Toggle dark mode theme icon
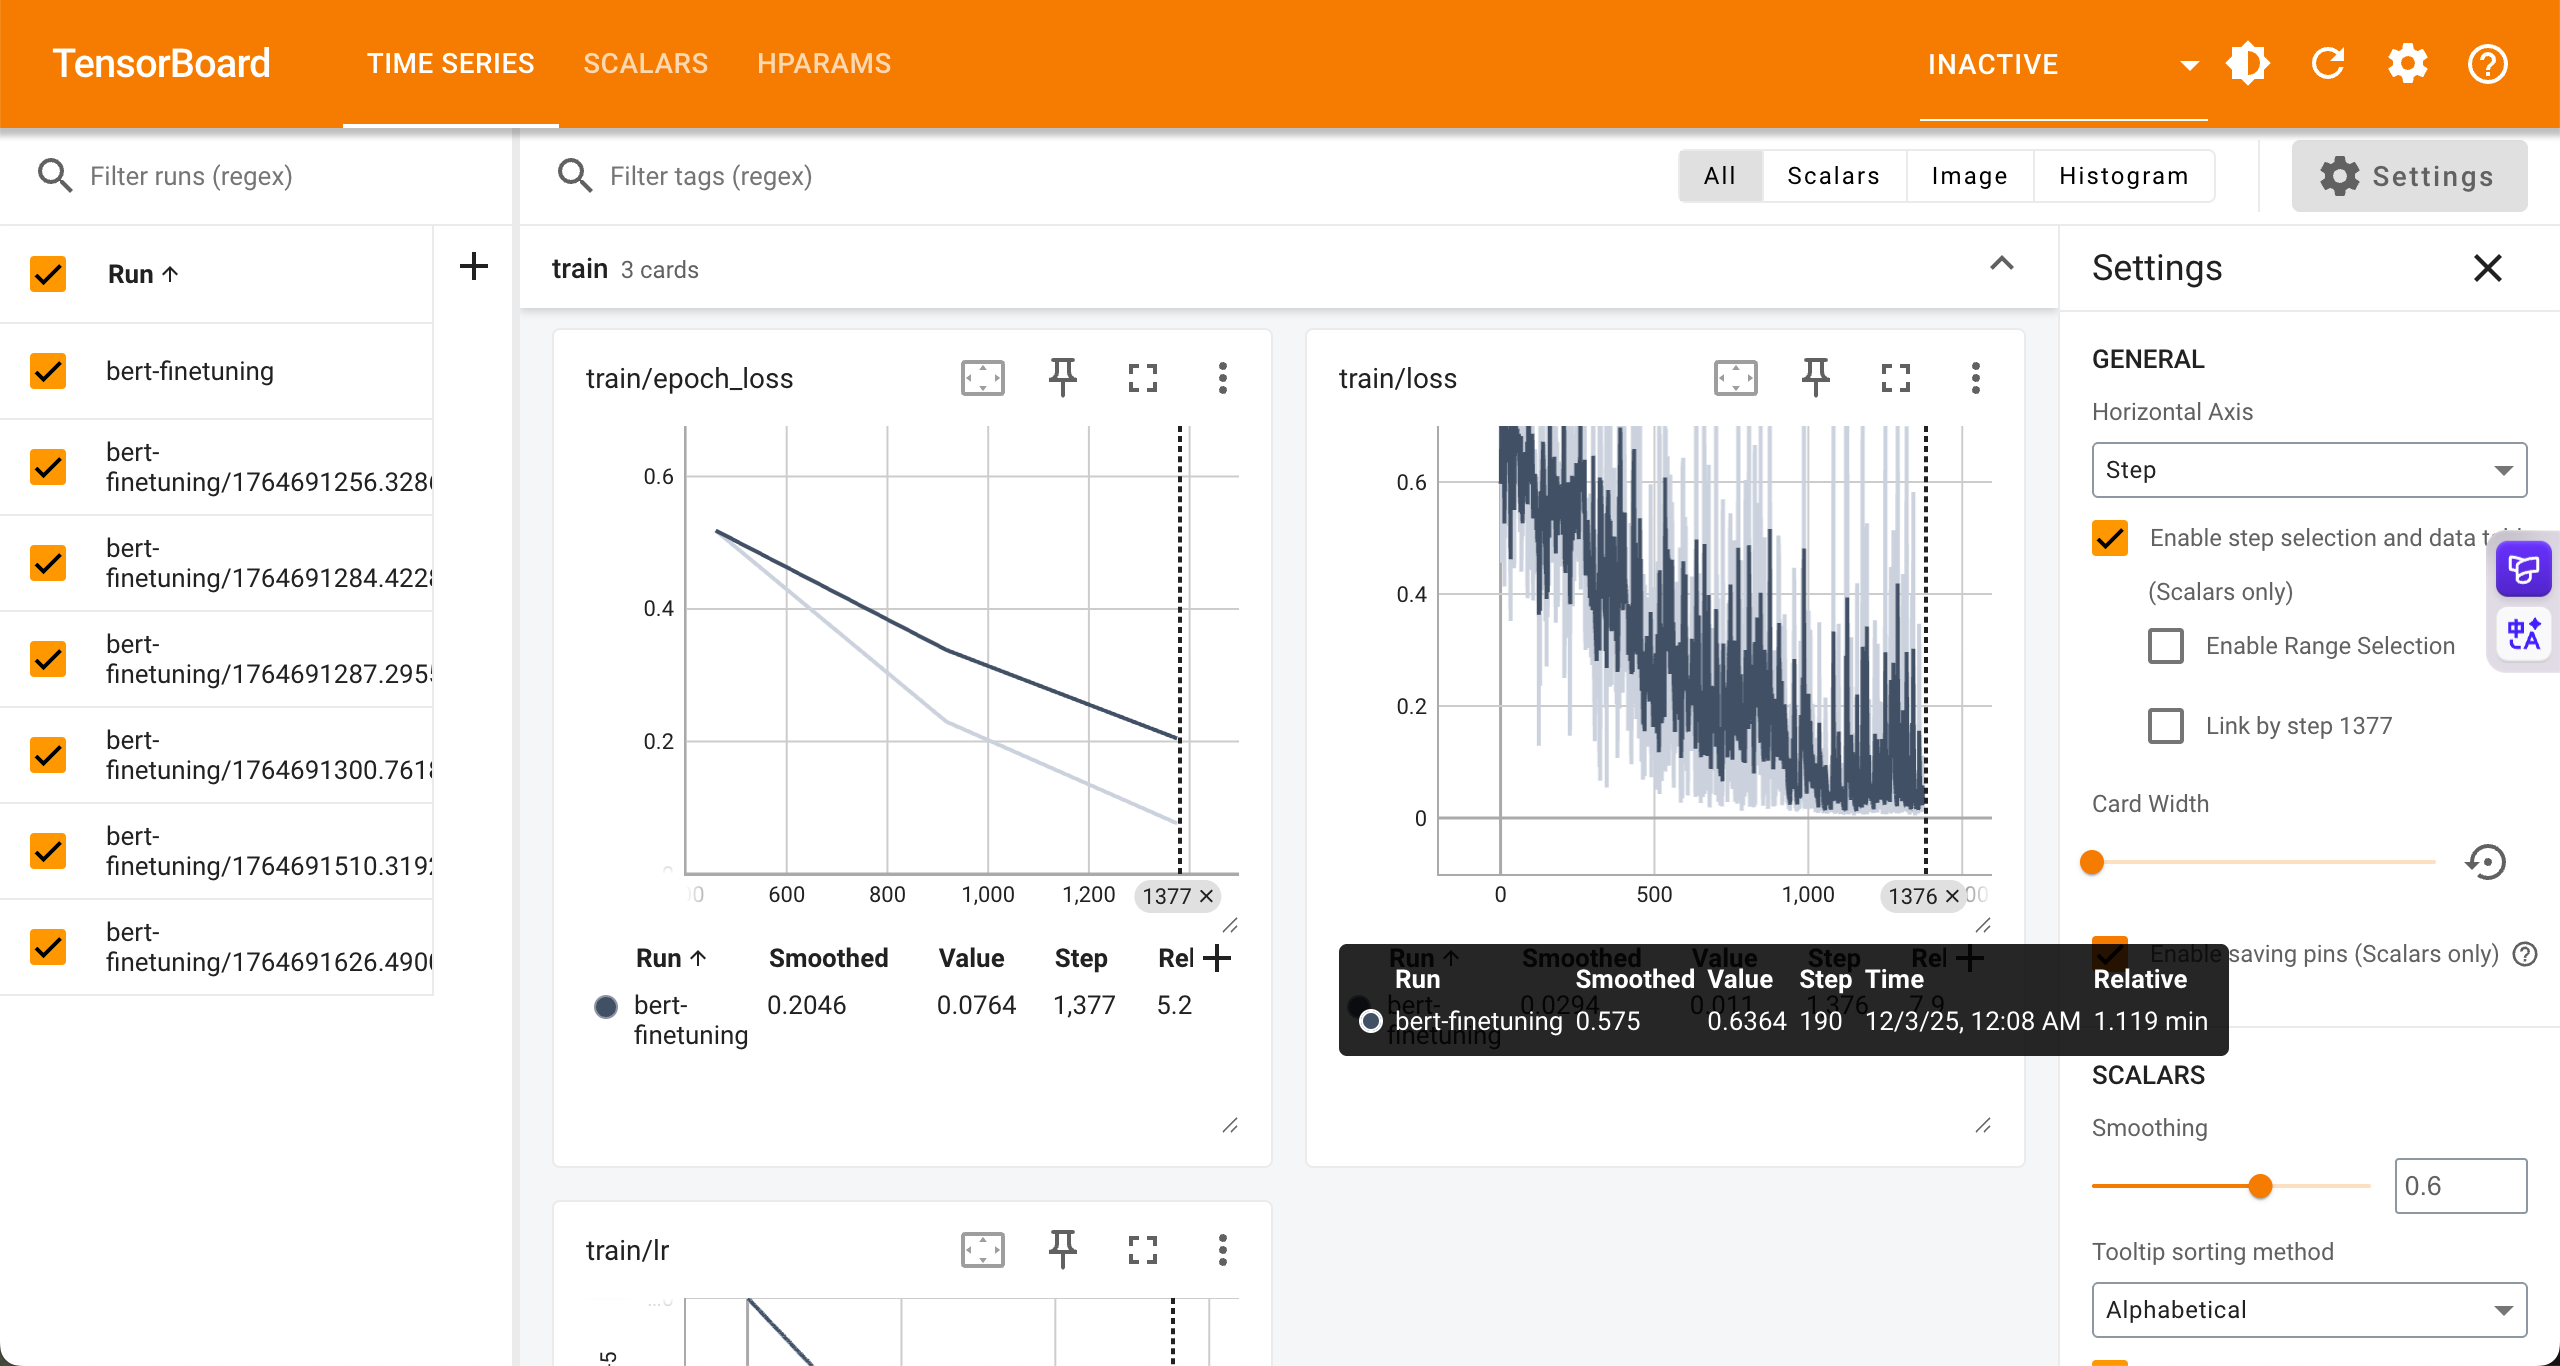The height and width of the screenshot is (1366, 2560). pyautogui.click(x=2247, y=64)
